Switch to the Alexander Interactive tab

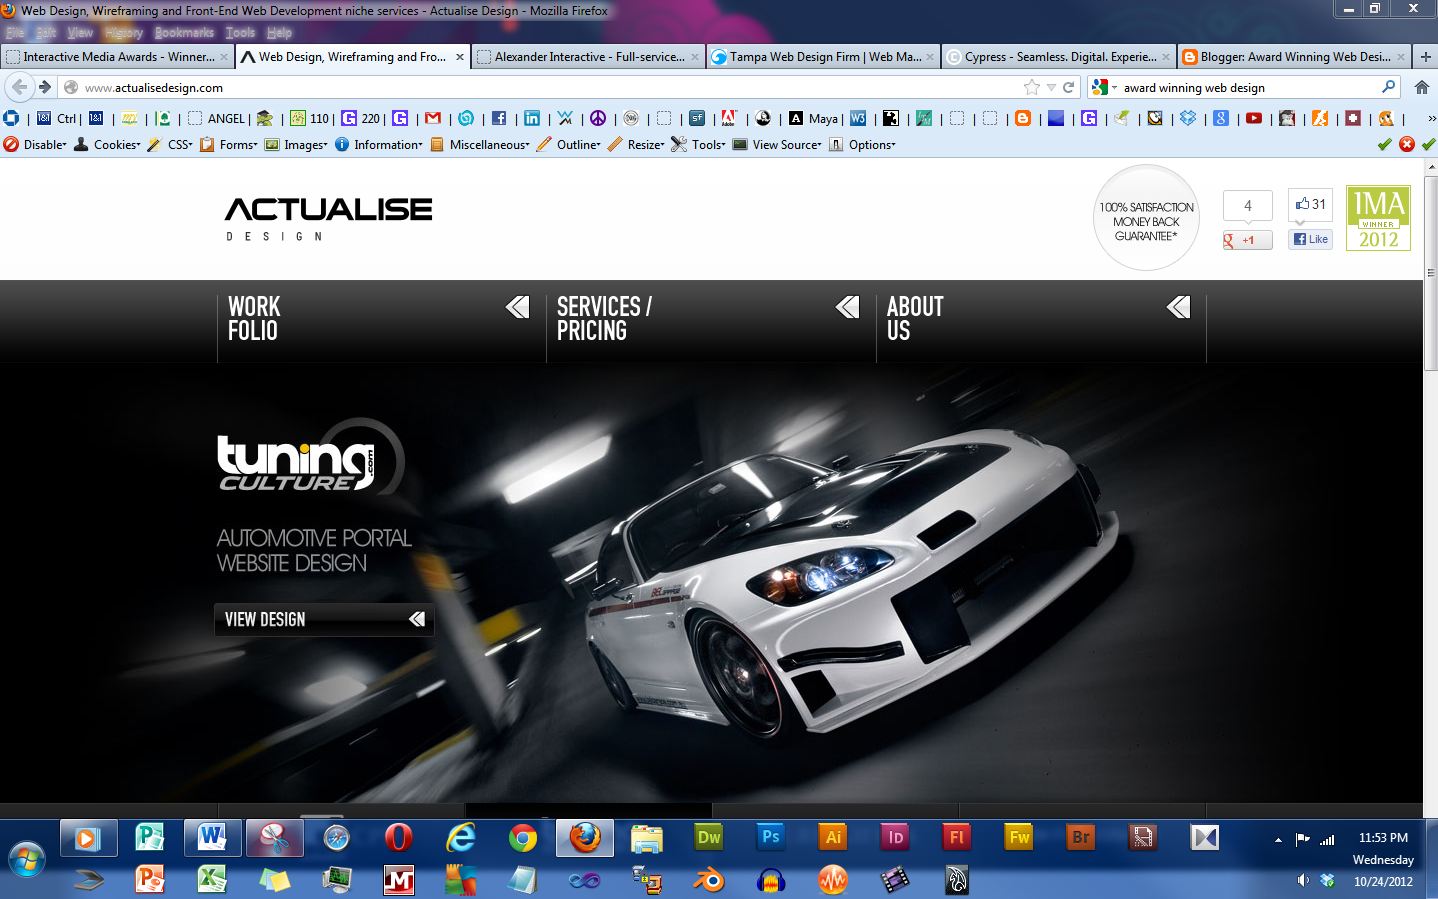[x=588, y=57]
